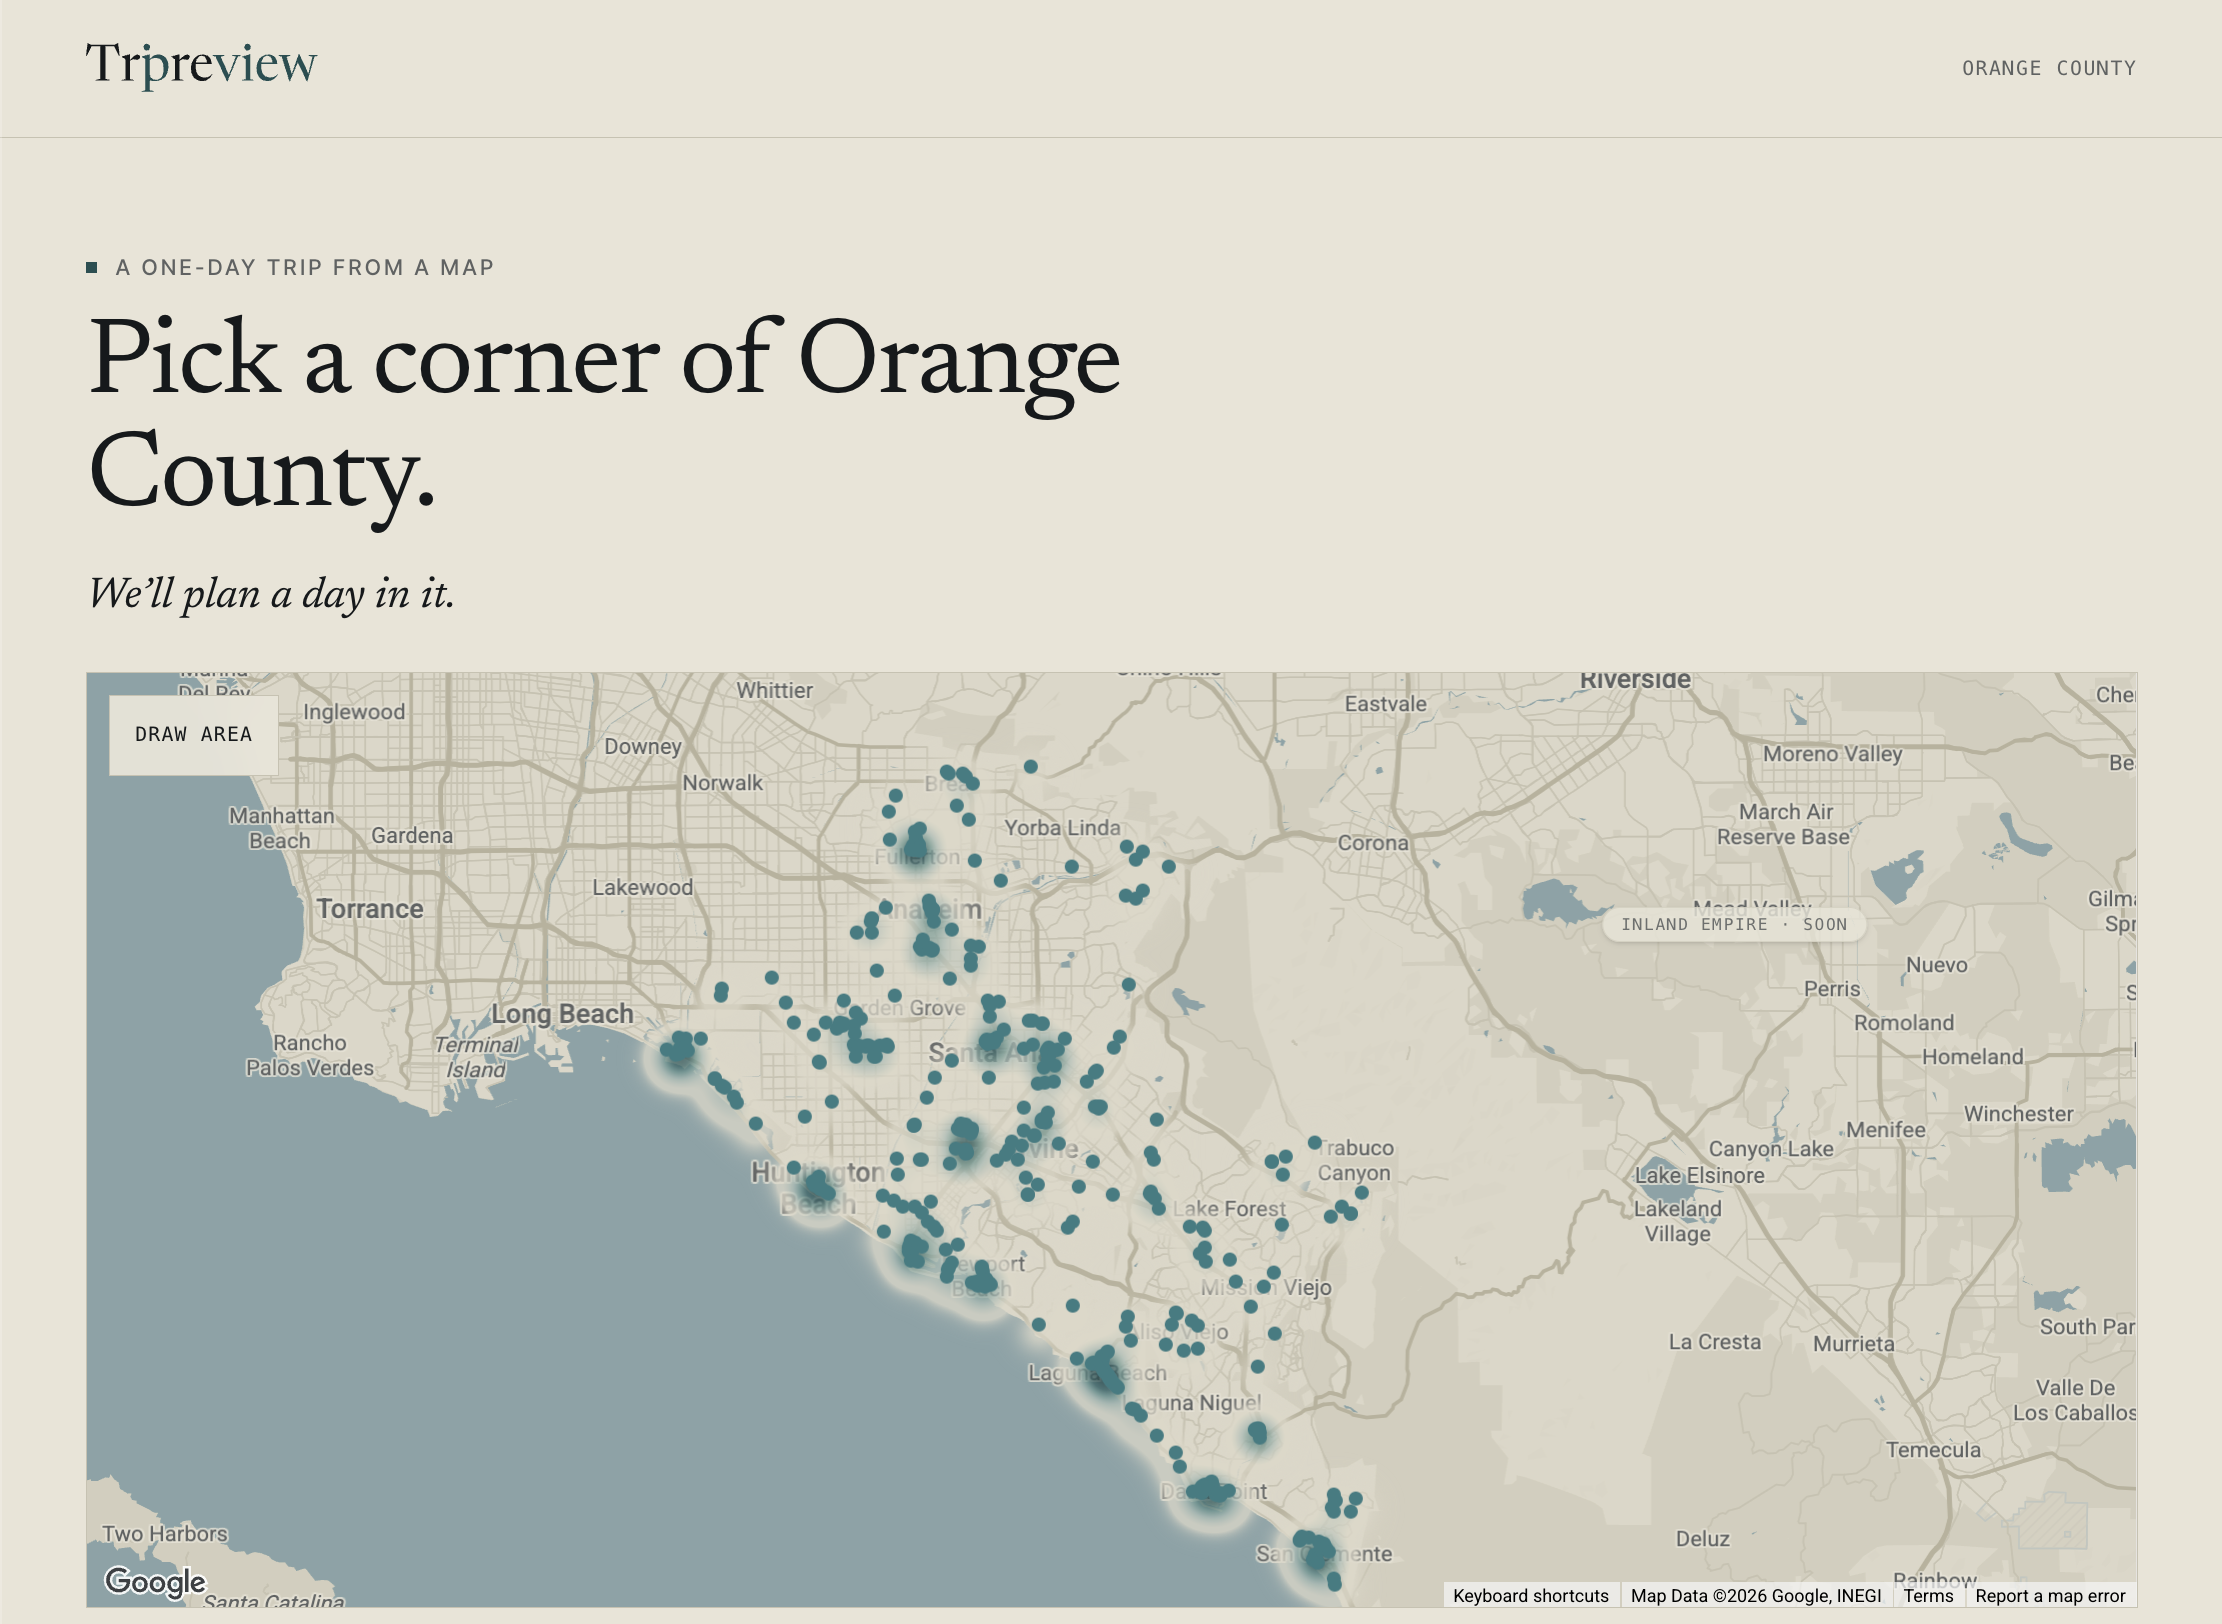Click the Whittier map label
The image size is (2222, 1624).
click(x=775, y=690)
